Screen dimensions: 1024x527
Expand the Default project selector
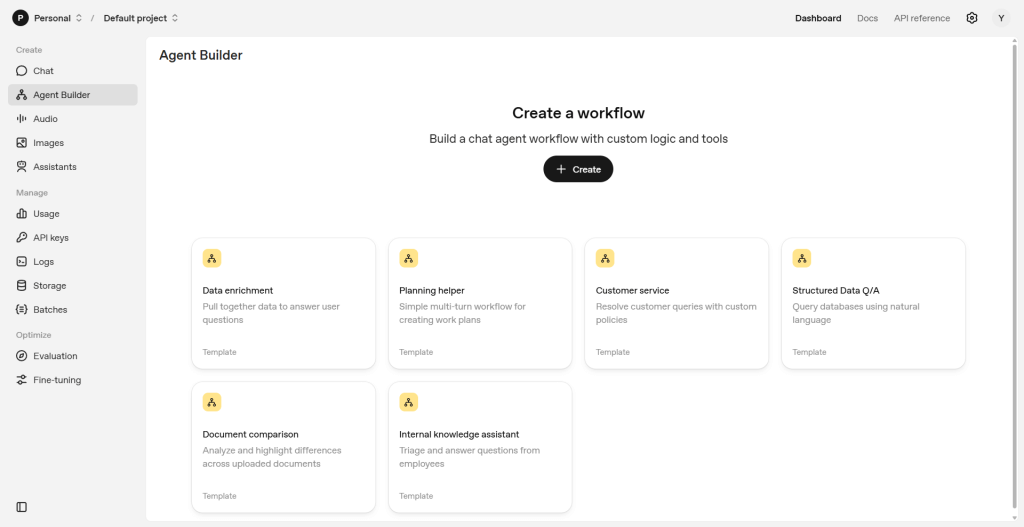141,18
